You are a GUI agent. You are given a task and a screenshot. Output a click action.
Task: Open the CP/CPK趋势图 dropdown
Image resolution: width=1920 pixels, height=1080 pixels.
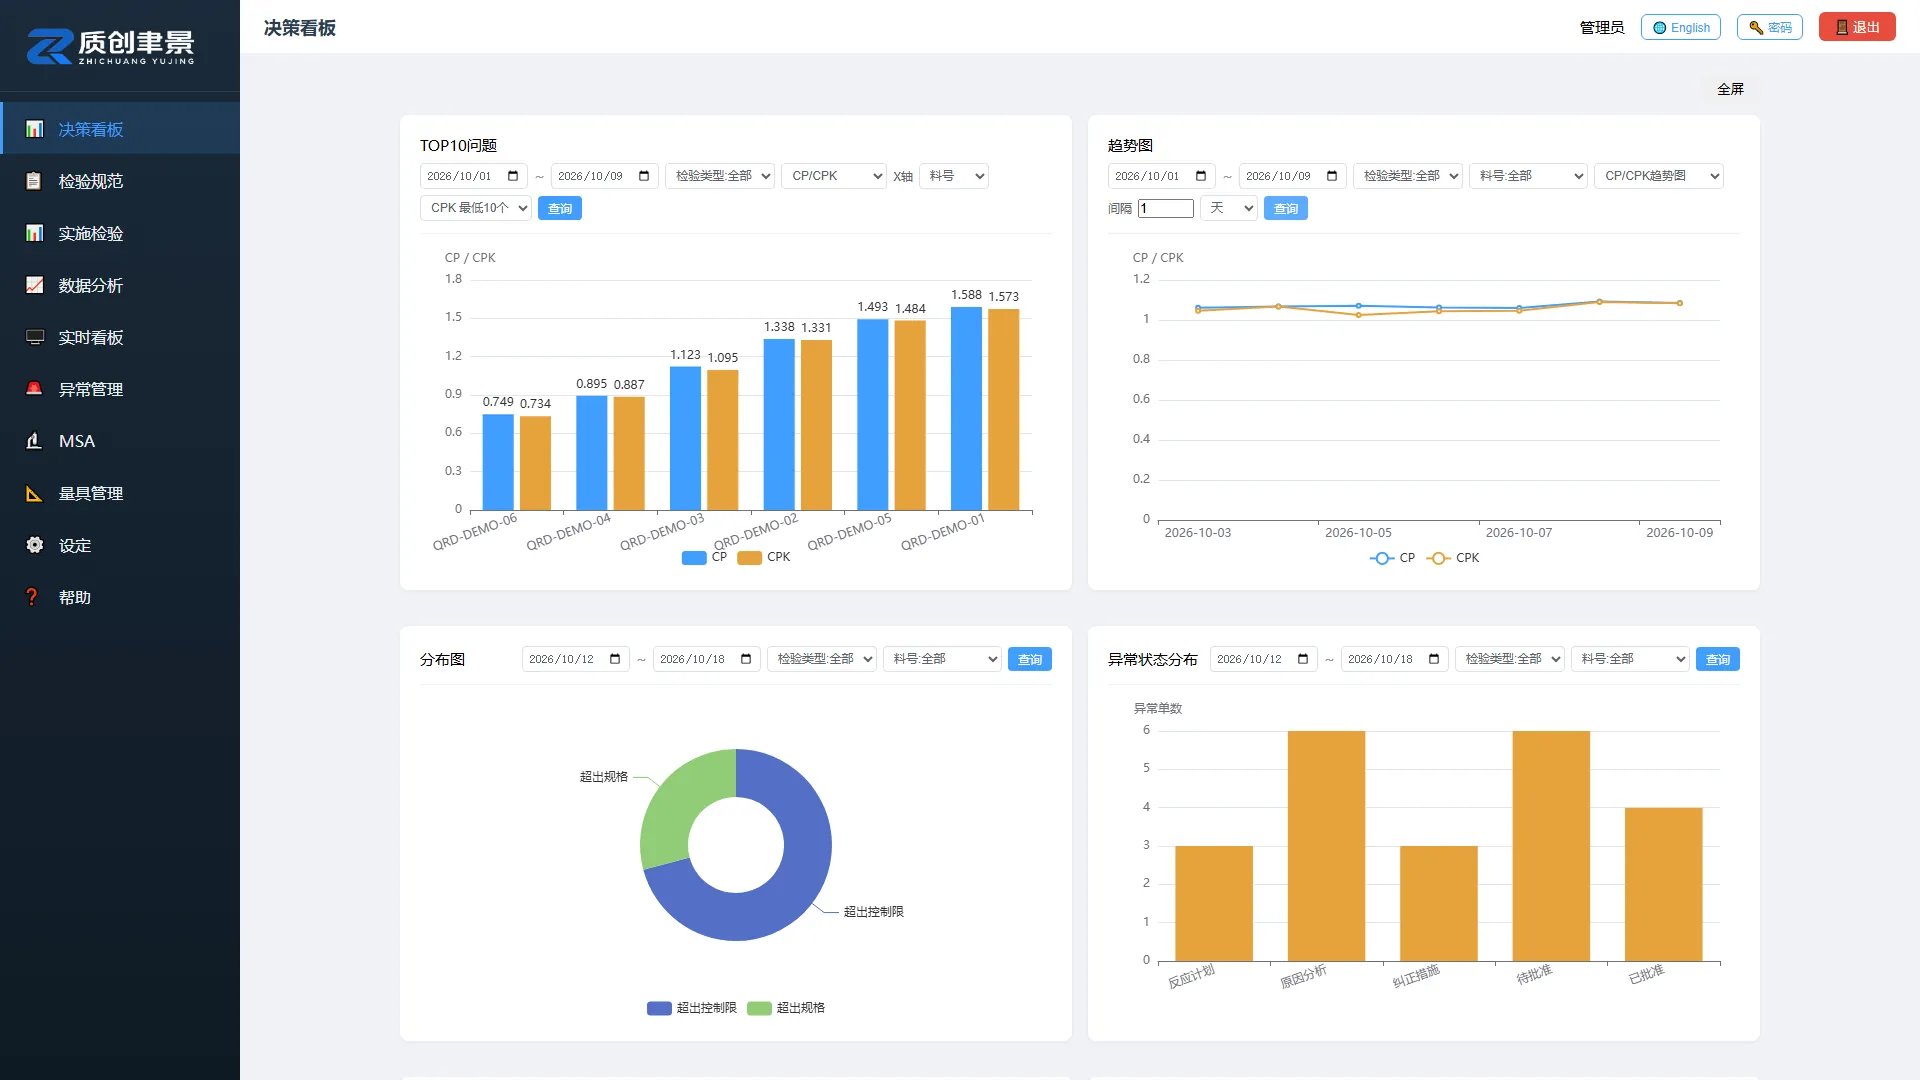coord(1659,176)
